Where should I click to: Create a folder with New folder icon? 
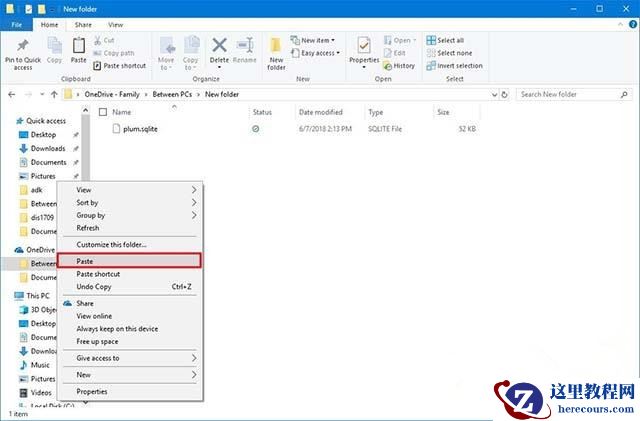click(x=276, y=45)
